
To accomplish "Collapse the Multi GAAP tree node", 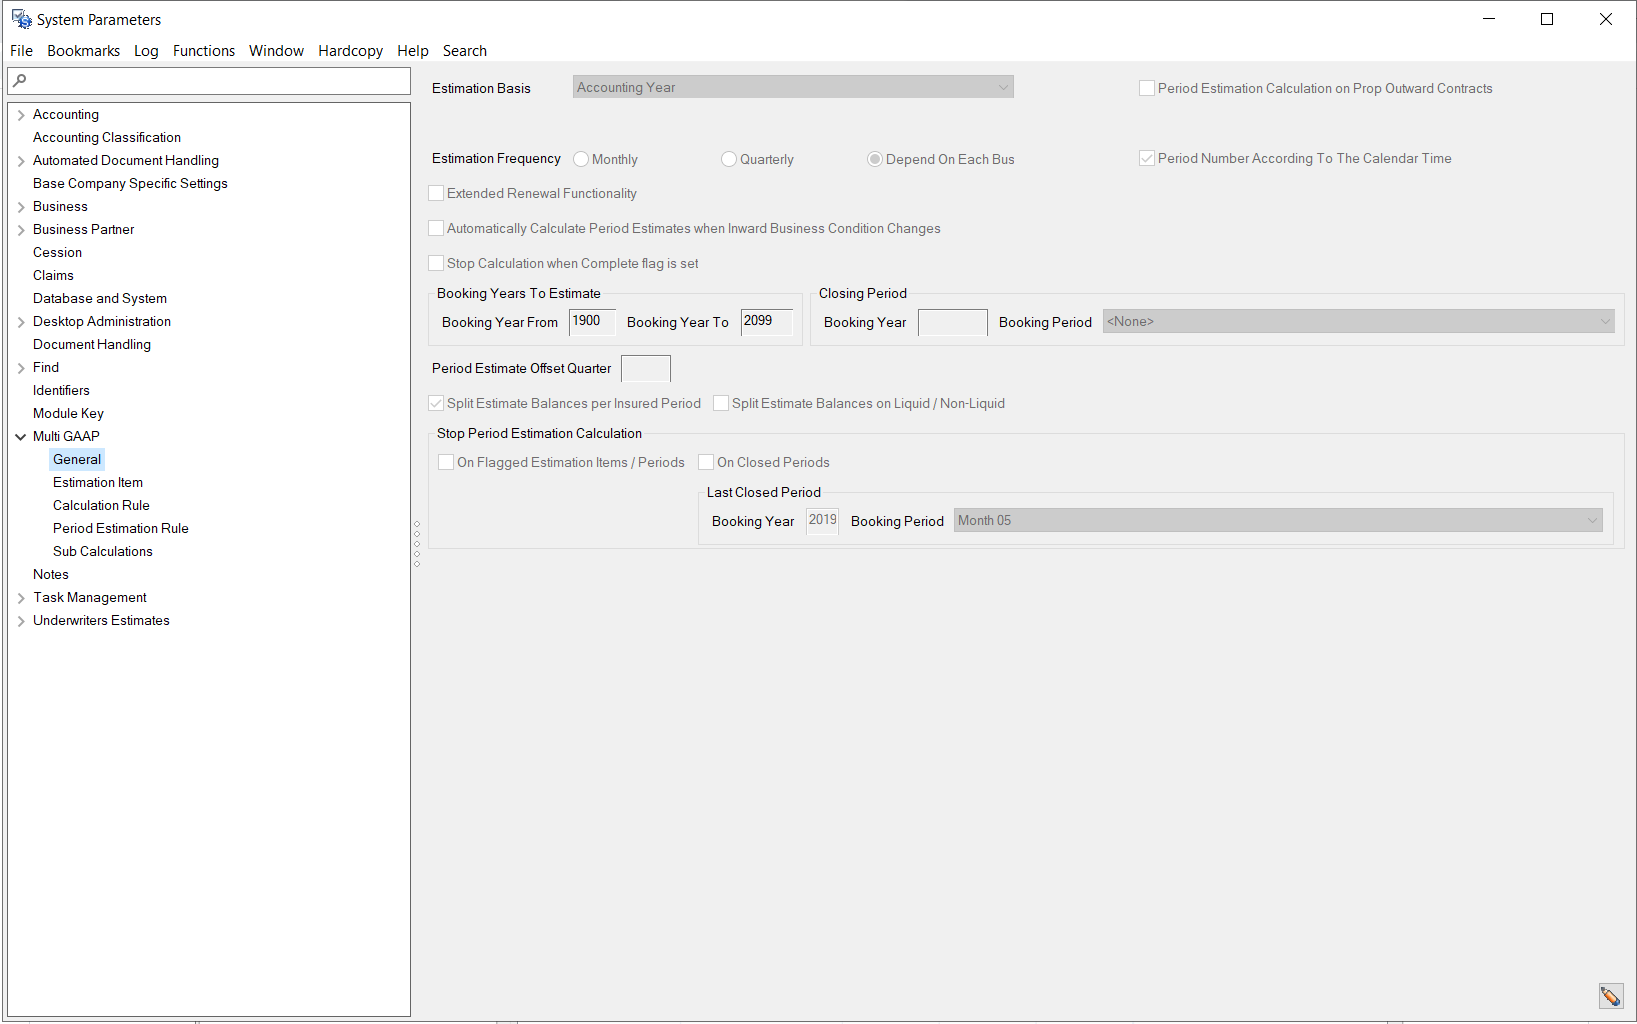I will pos(21,437).
